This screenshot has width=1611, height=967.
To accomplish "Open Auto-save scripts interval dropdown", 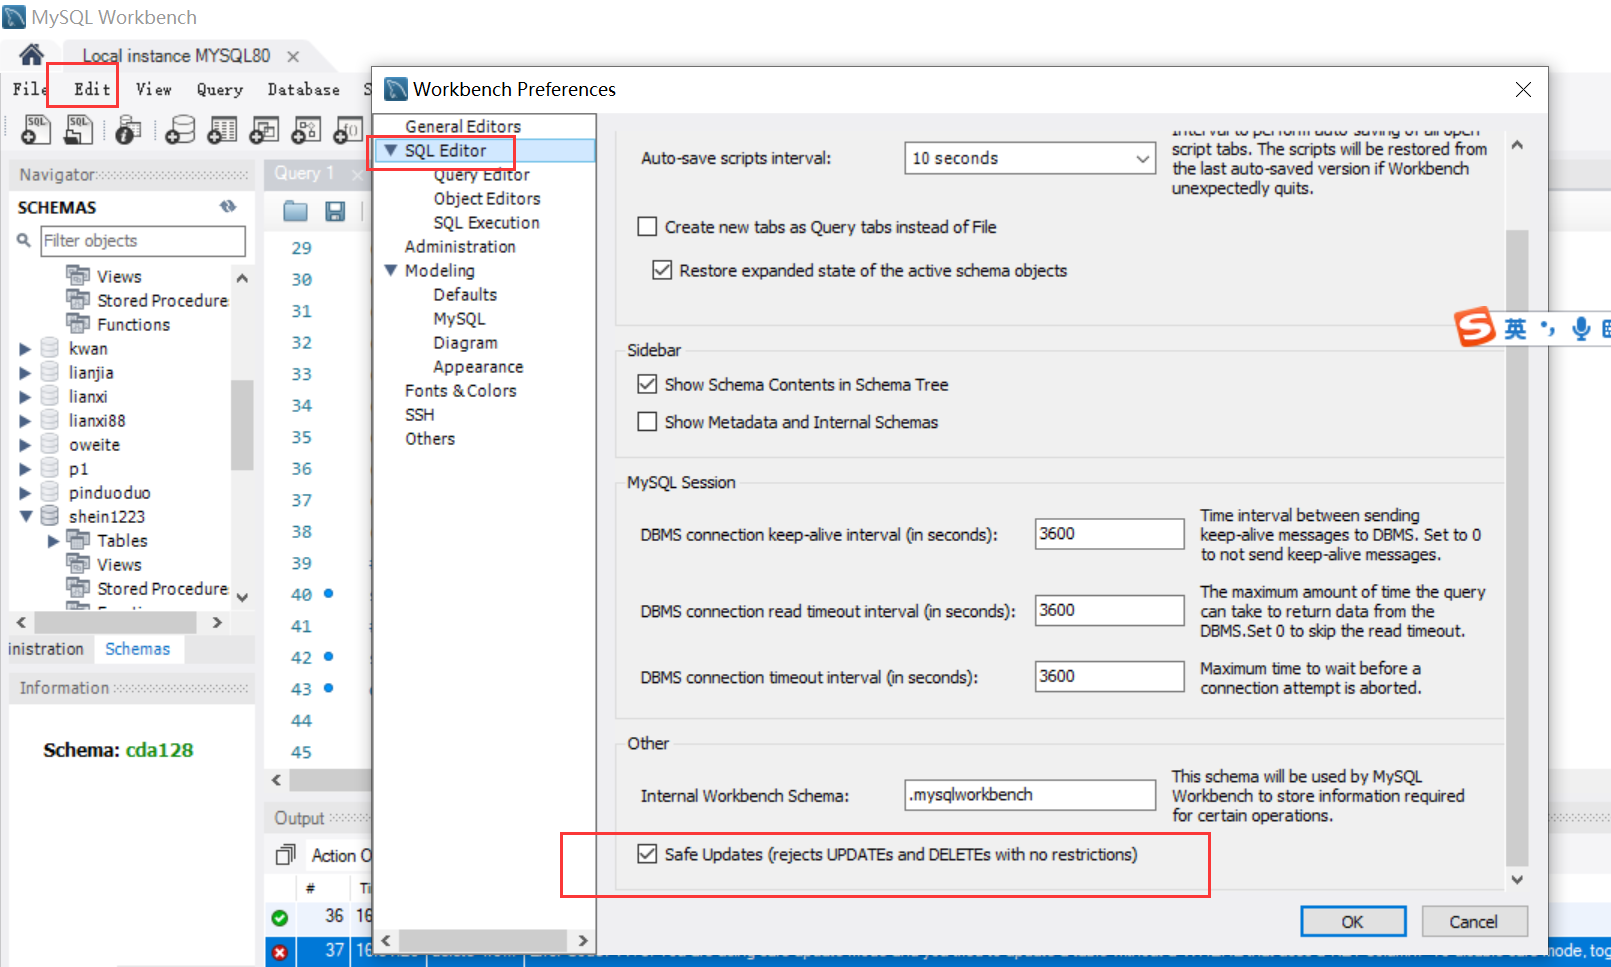I will 1031,158.
